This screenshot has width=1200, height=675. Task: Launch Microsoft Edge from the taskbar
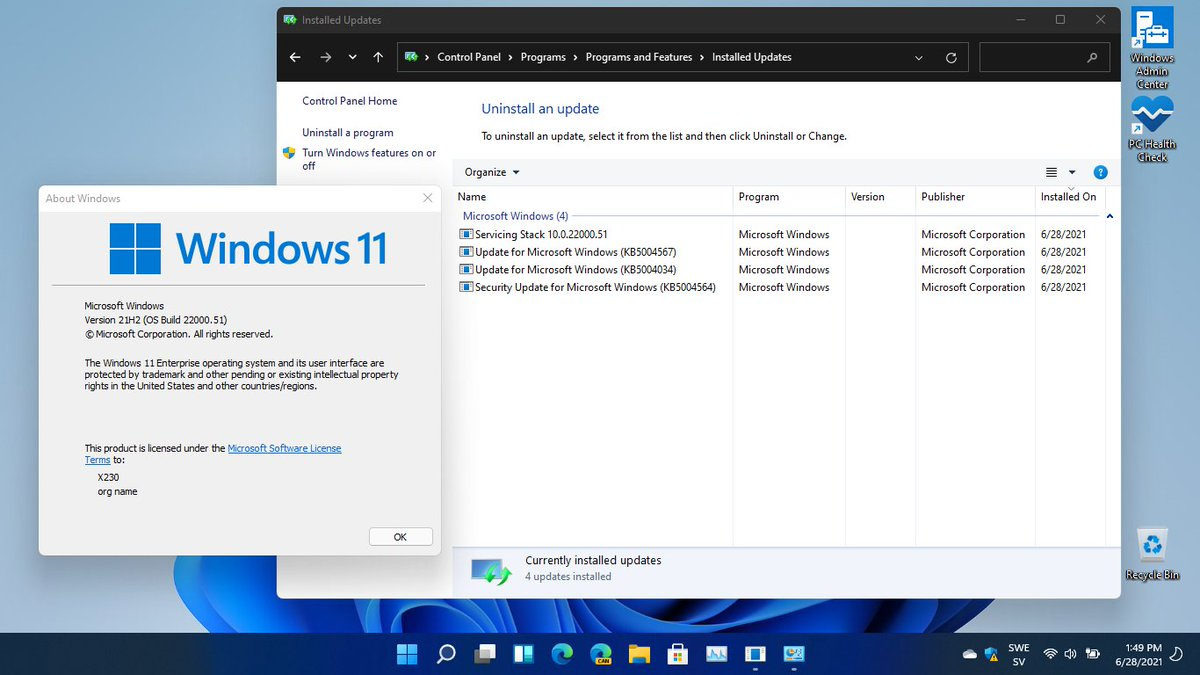click(x=562, y=654)
